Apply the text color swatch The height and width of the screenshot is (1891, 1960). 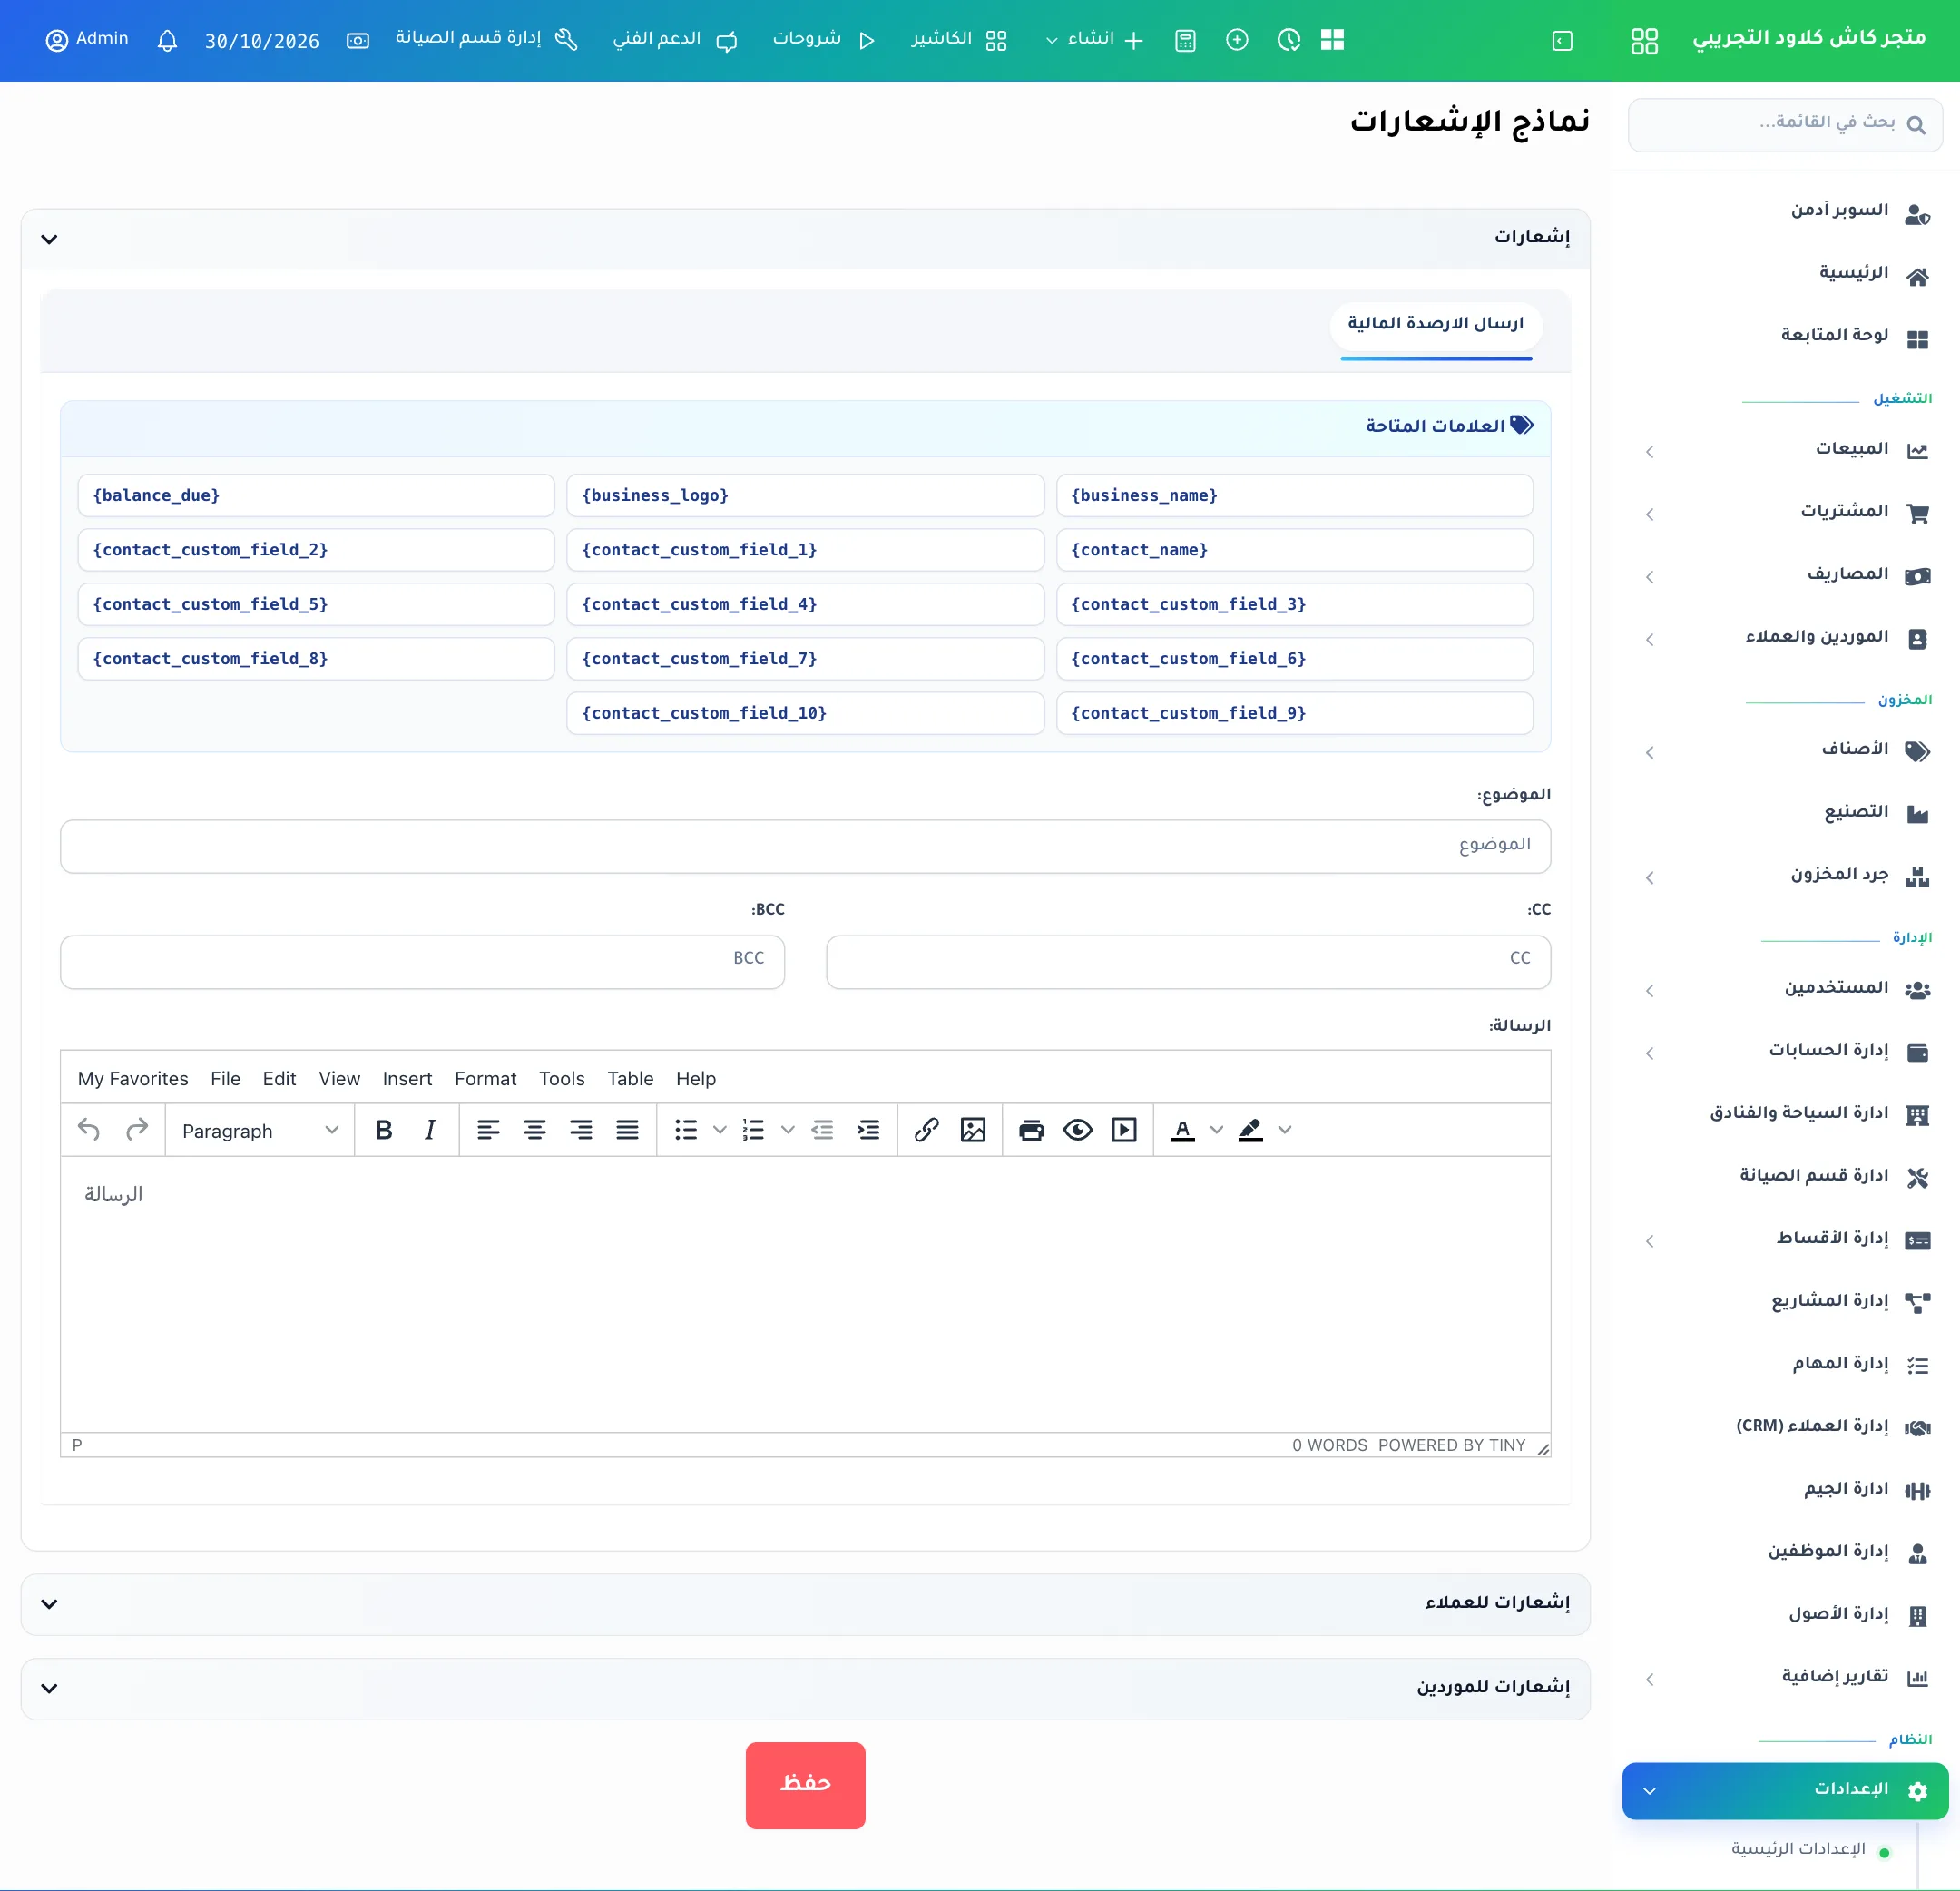click(x=1182, y=1130)
